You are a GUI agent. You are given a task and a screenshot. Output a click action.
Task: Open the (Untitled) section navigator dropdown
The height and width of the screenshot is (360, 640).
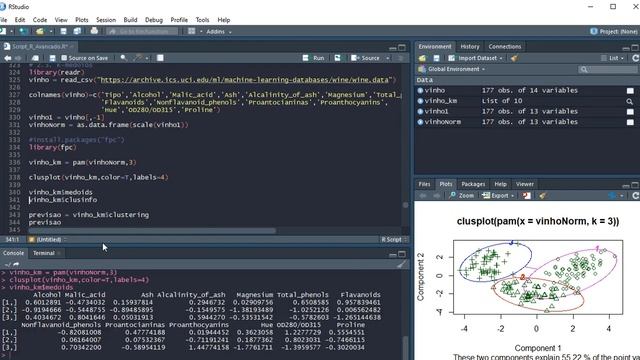(48, 240)
